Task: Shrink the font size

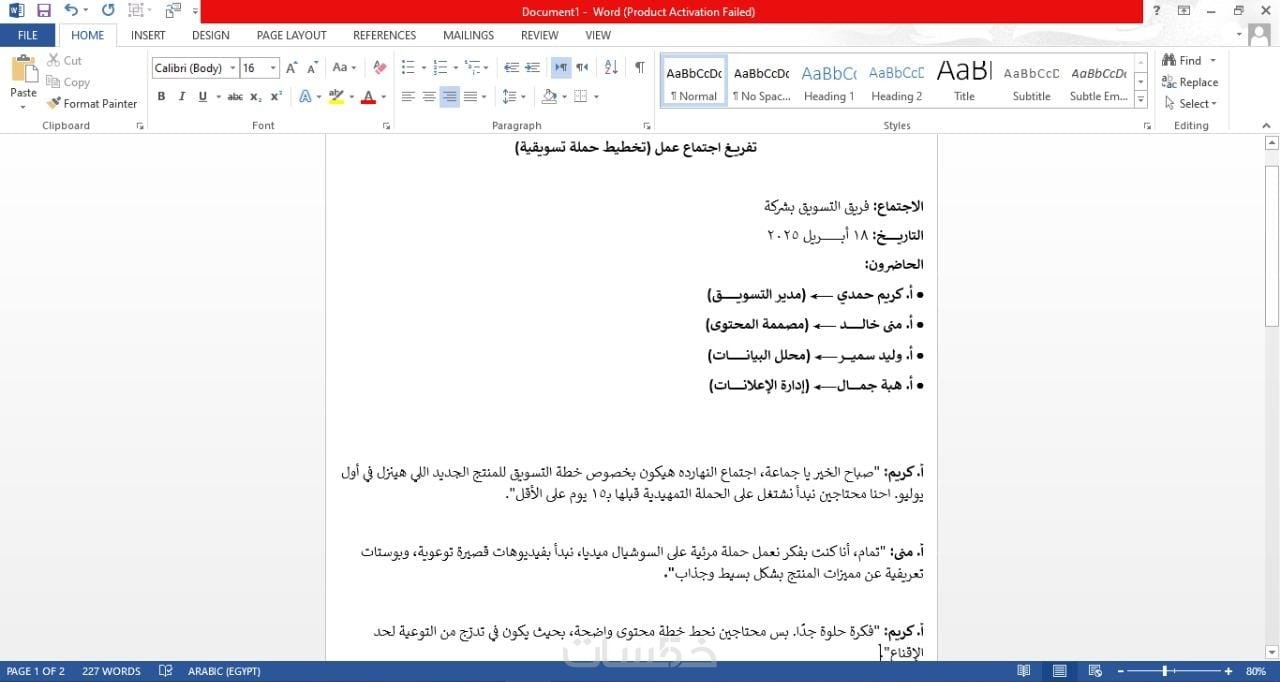Action: [312, 68]
